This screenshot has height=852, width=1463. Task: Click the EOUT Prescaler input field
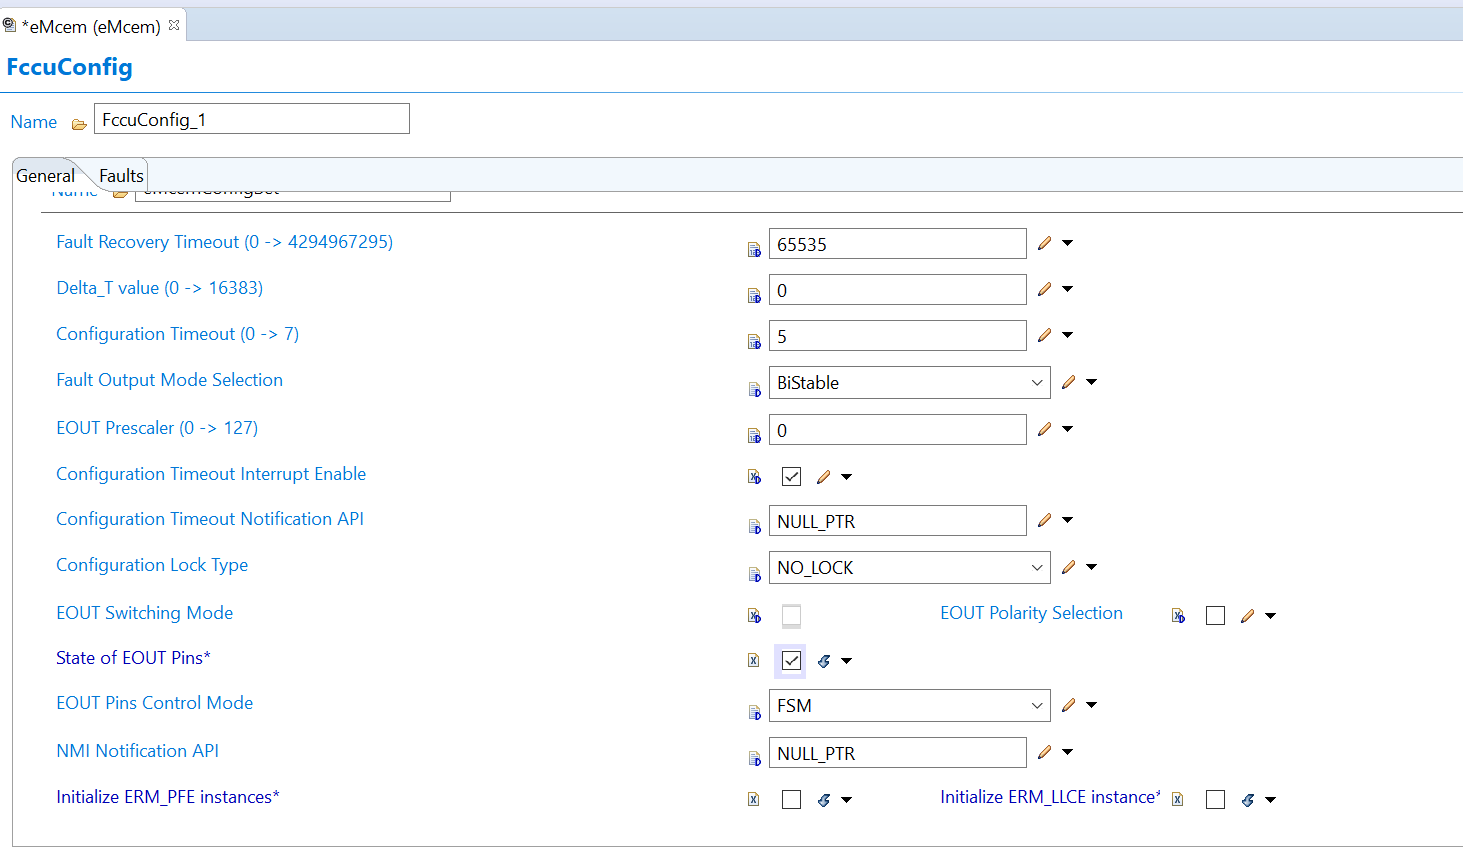[898, 430]
